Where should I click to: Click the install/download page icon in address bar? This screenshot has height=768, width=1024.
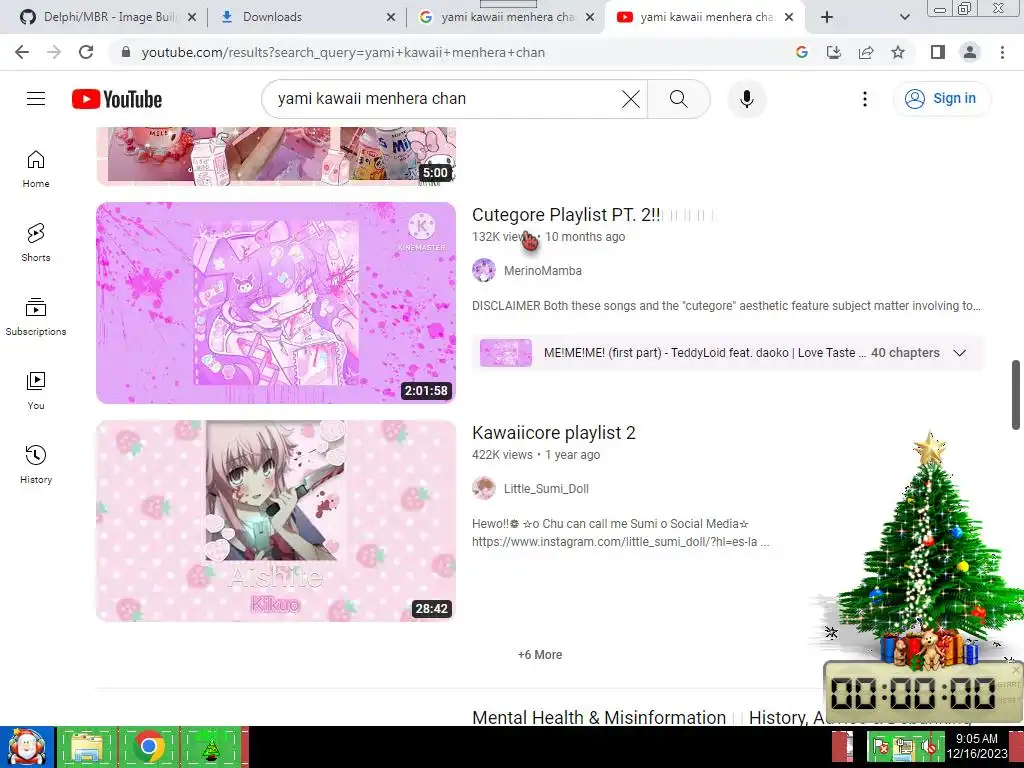[834, 52]
